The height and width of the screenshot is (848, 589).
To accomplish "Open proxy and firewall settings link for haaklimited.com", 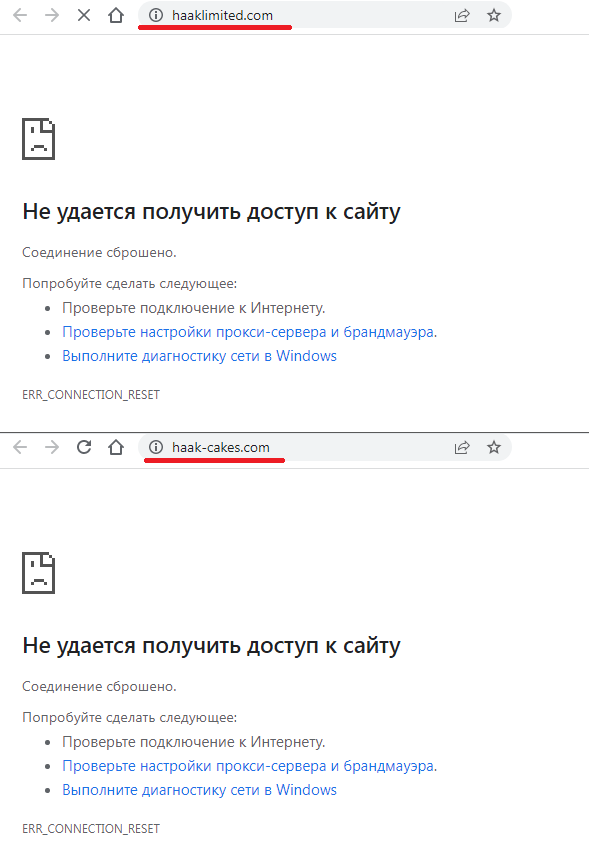I will (x=249, y=332).
